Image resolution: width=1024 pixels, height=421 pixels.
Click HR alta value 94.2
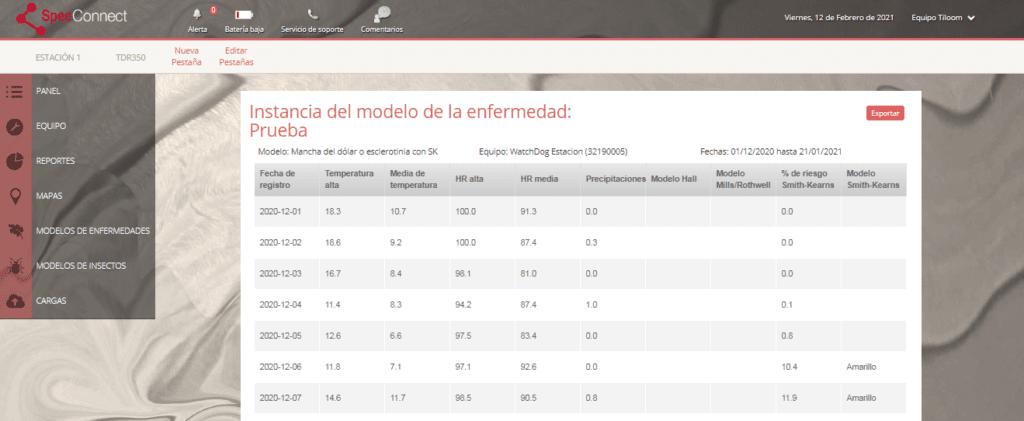coord(462,304)
